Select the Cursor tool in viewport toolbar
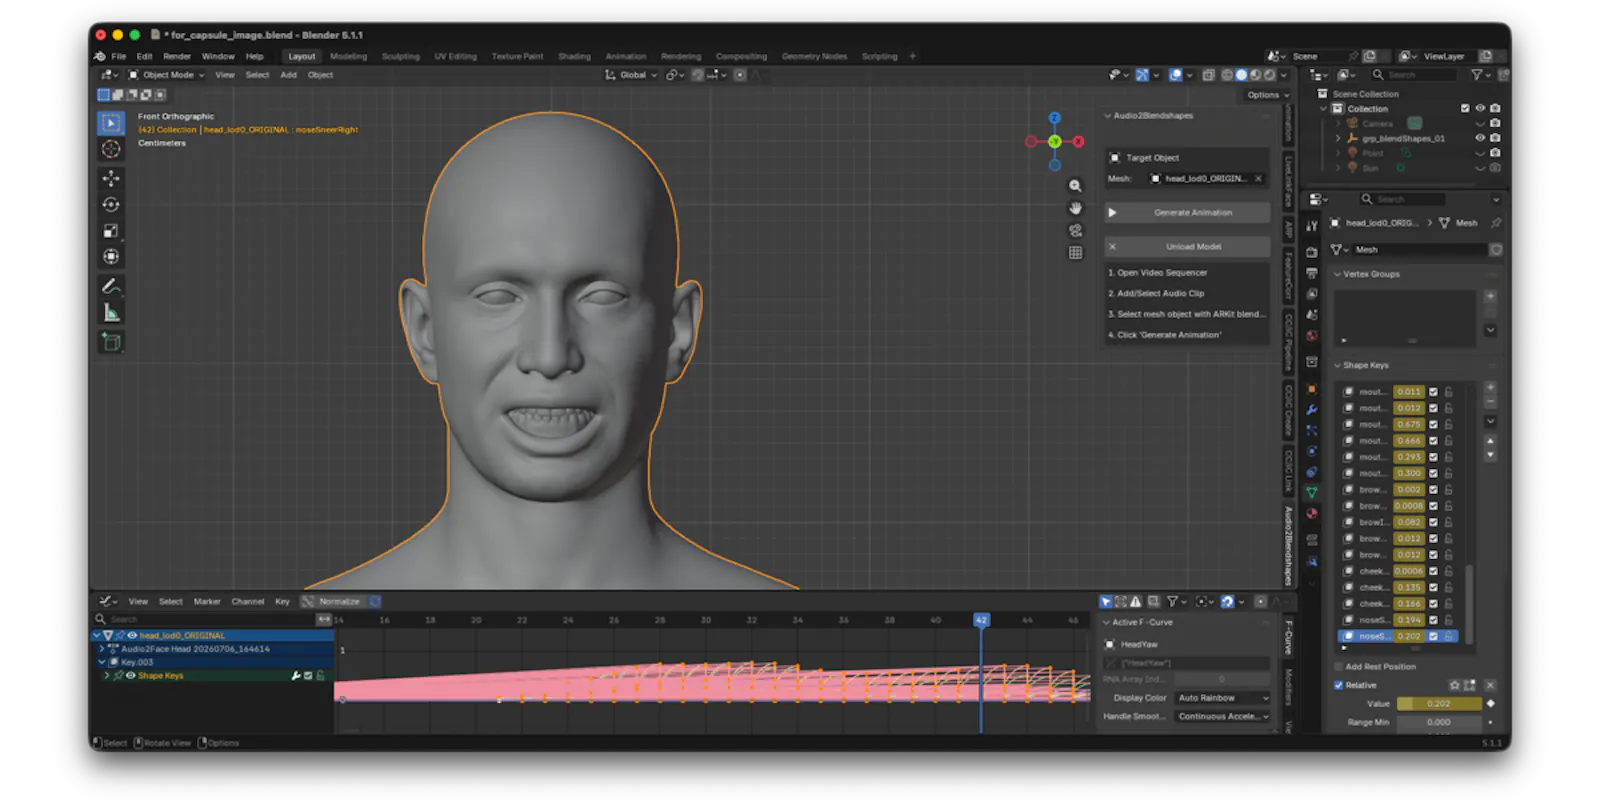 (111, 149)
